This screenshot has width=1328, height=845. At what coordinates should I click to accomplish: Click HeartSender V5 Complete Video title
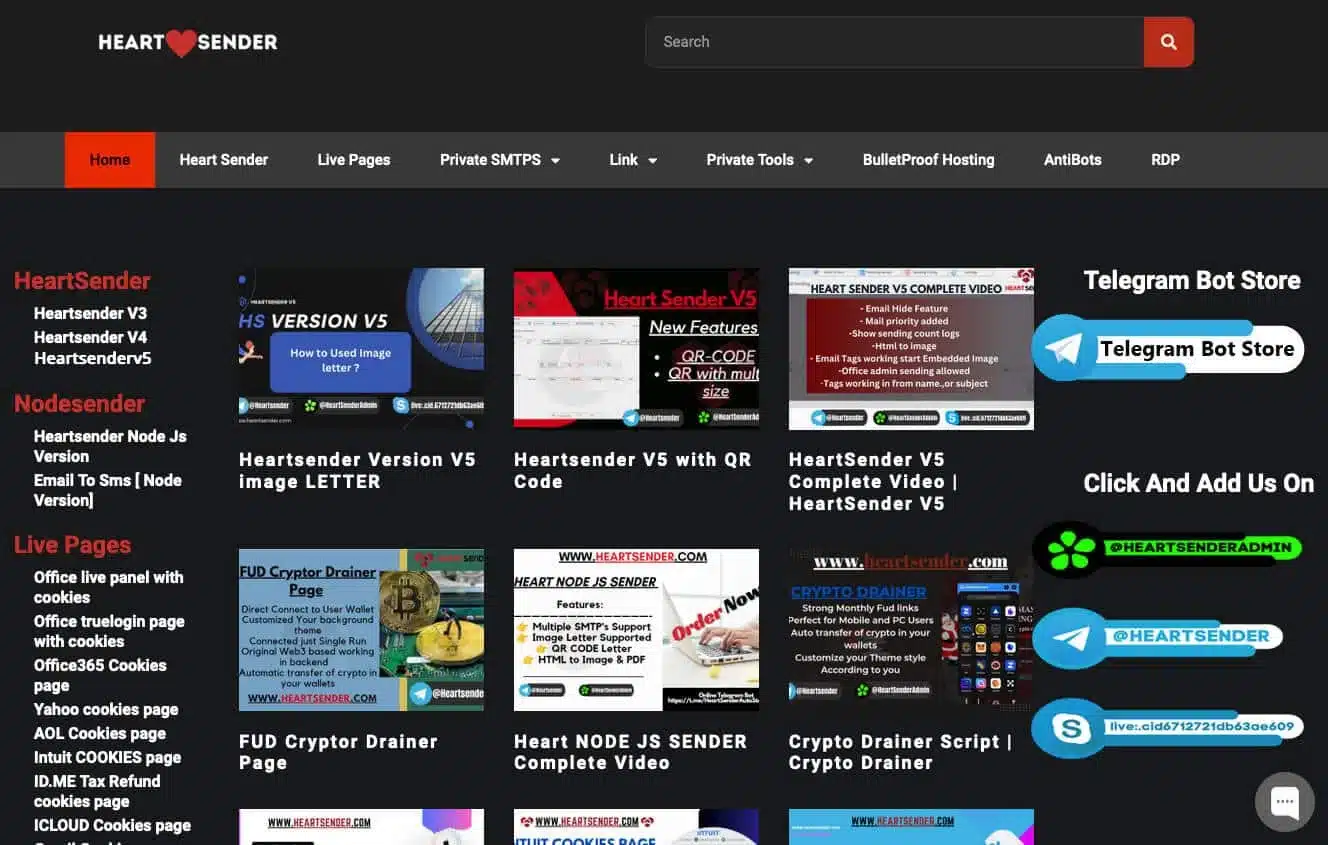[x=873, y=481]
